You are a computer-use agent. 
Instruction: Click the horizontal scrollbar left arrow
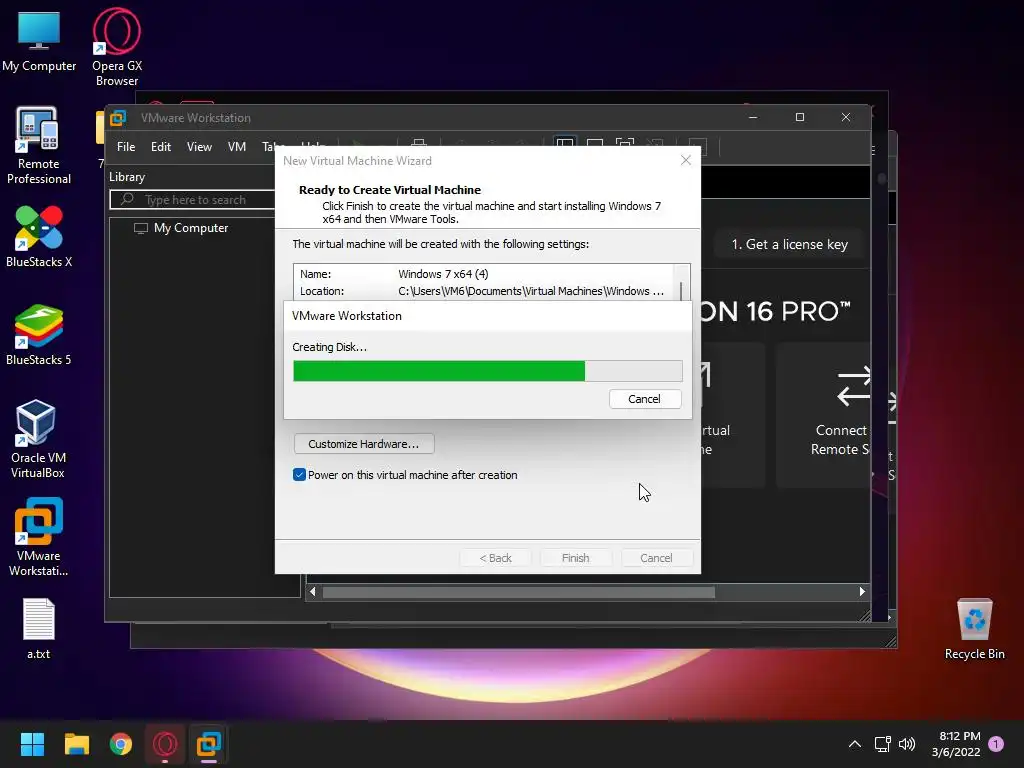(313, 592)
